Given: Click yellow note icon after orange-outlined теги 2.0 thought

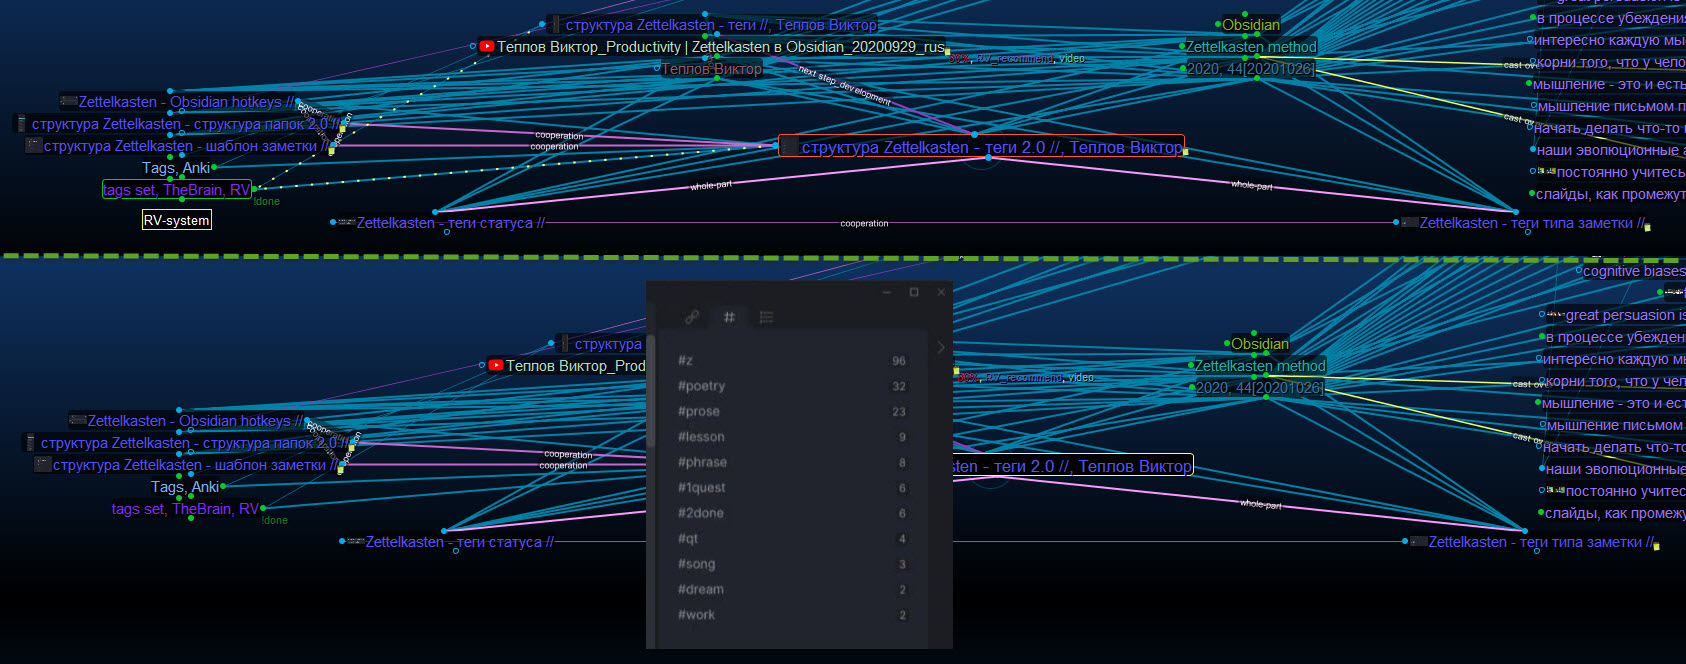Looking at the screenshot, I should pos(1186,152).
